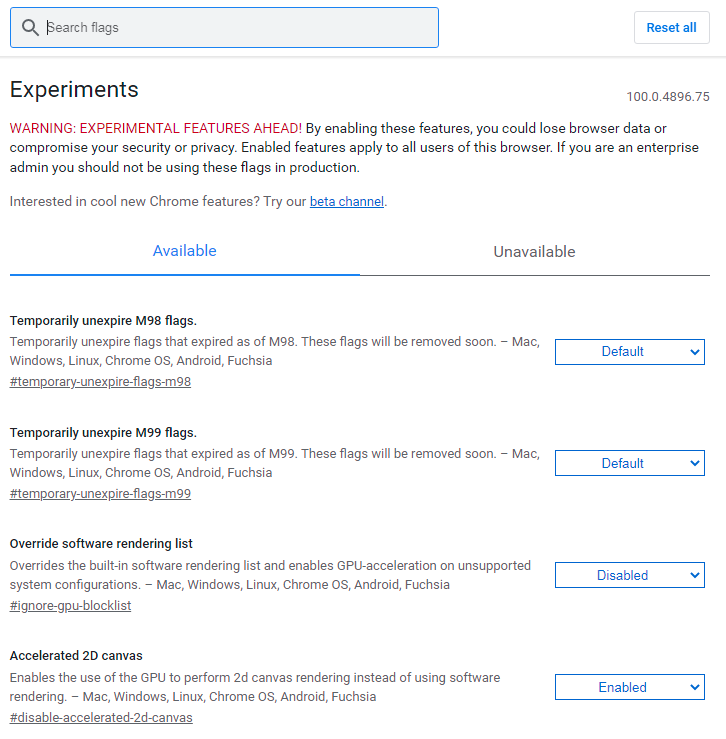Expand the Override software rendering list dropdown
The height and width of the screenshot is (739, 726).
(x=629, y=576)
